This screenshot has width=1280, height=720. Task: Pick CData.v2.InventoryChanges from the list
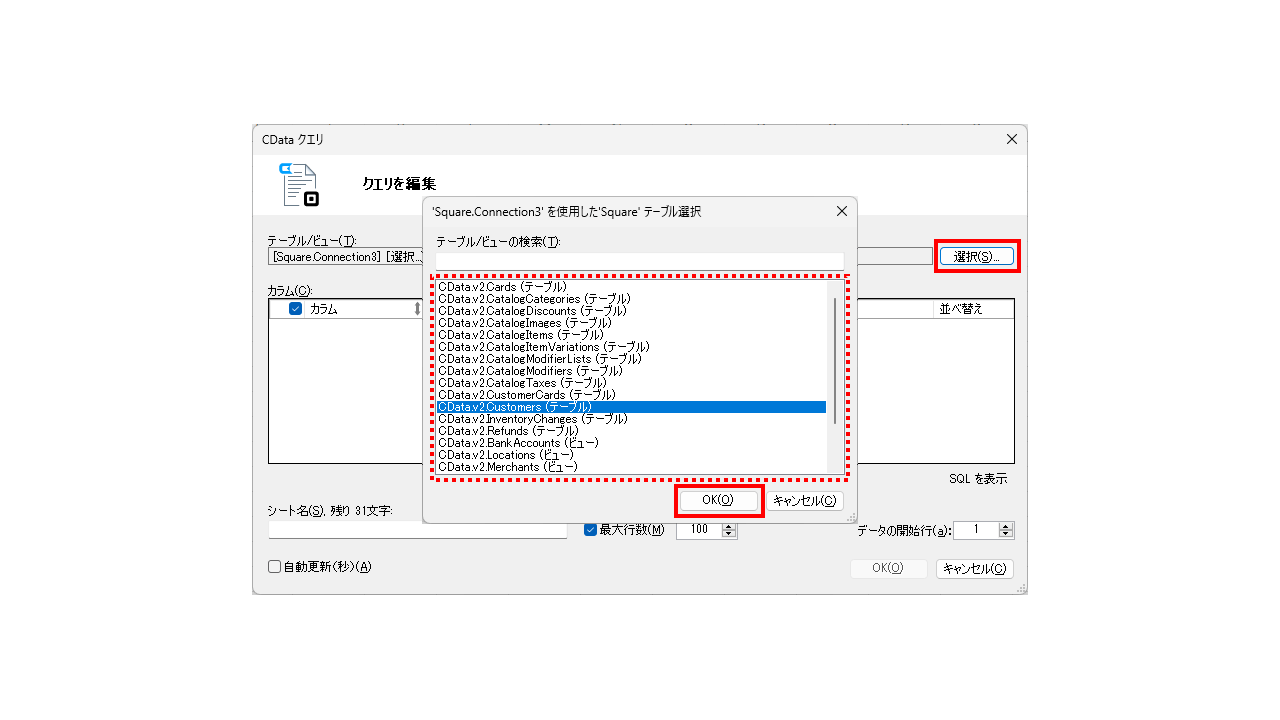631,419
